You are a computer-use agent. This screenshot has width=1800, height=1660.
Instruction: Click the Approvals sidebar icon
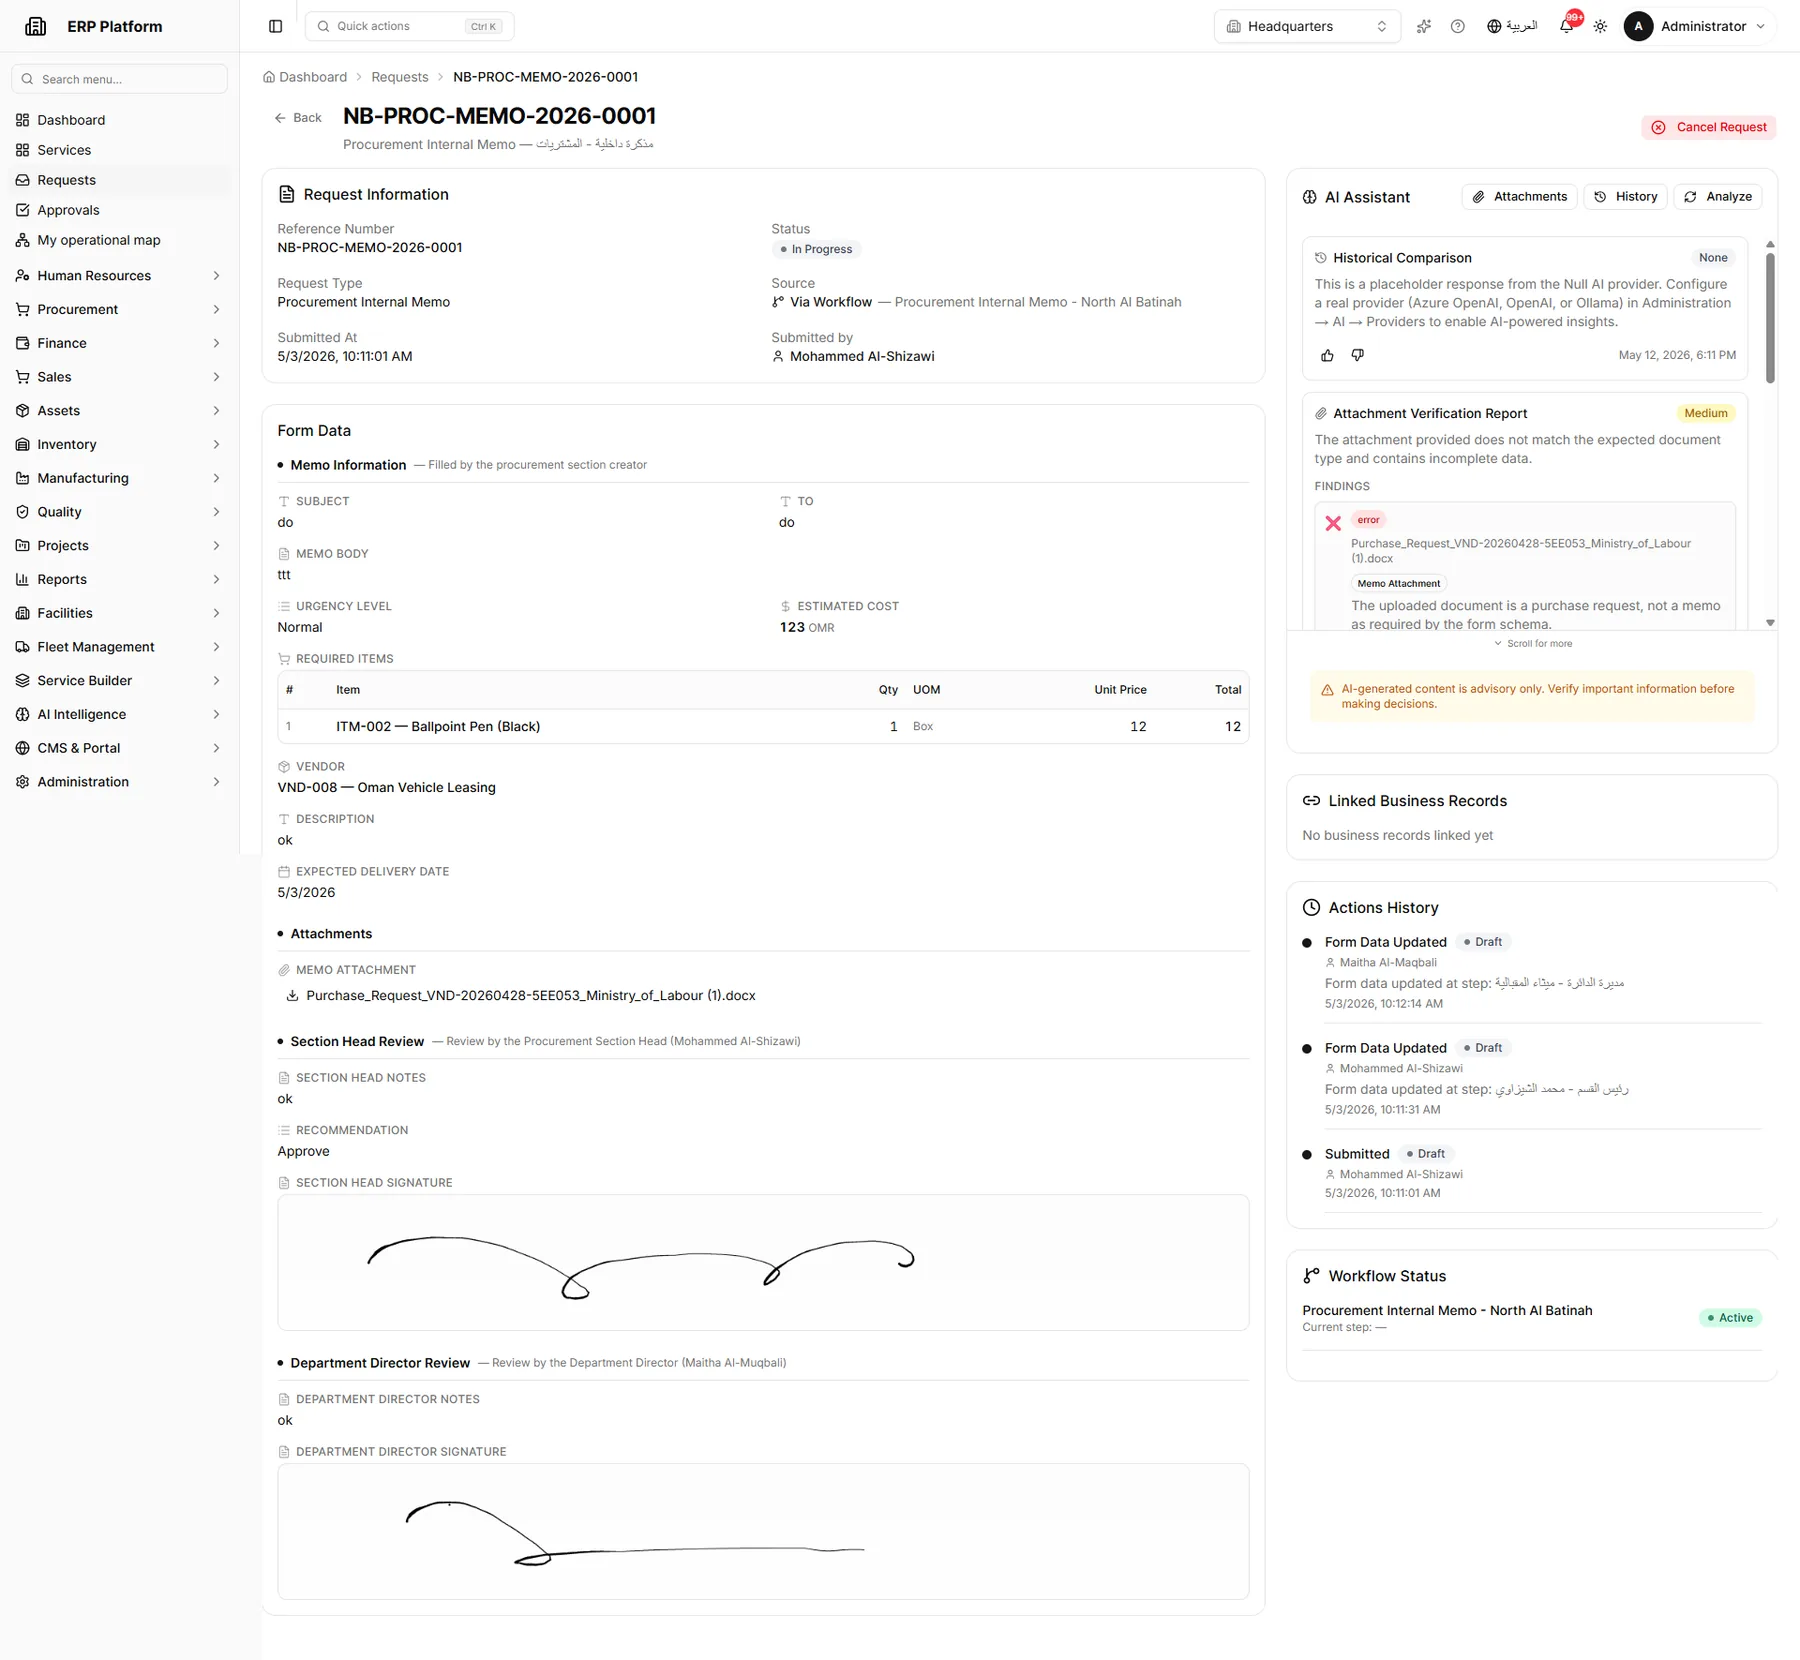coord(23,210)
